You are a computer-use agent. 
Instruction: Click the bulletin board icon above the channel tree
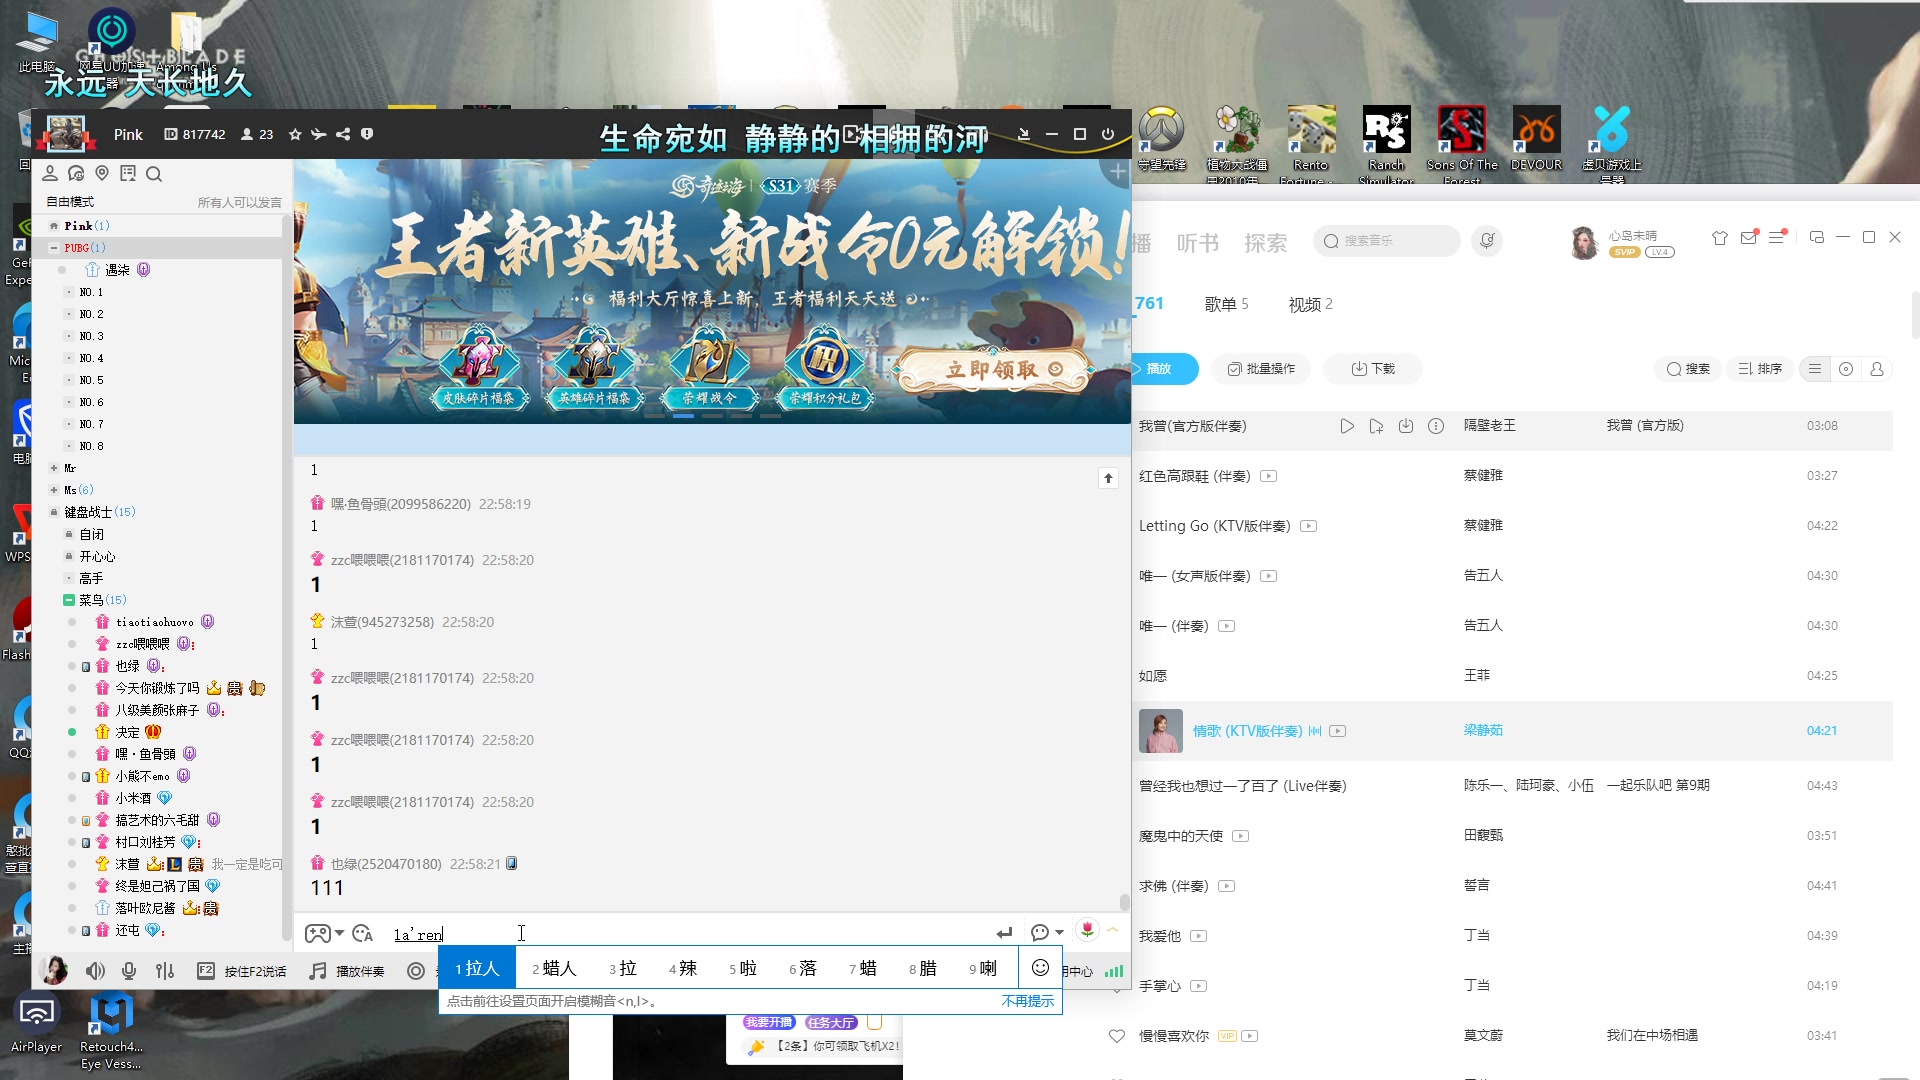click(128, 174)
